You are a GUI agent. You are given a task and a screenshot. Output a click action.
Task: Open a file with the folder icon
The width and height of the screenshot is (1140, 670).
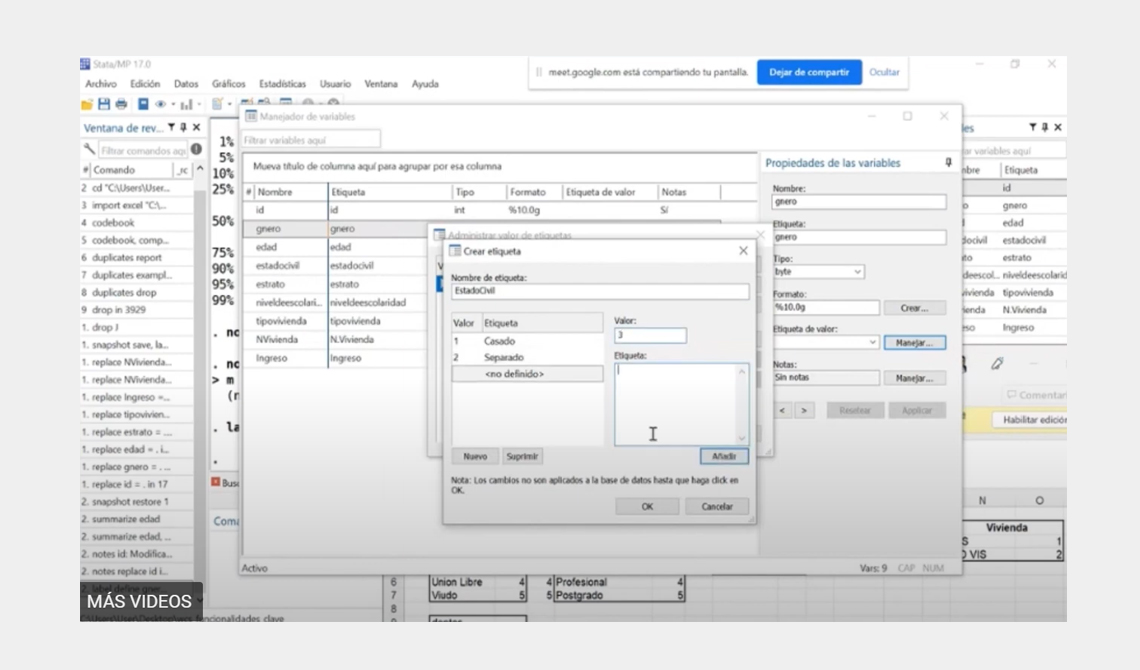87,105
